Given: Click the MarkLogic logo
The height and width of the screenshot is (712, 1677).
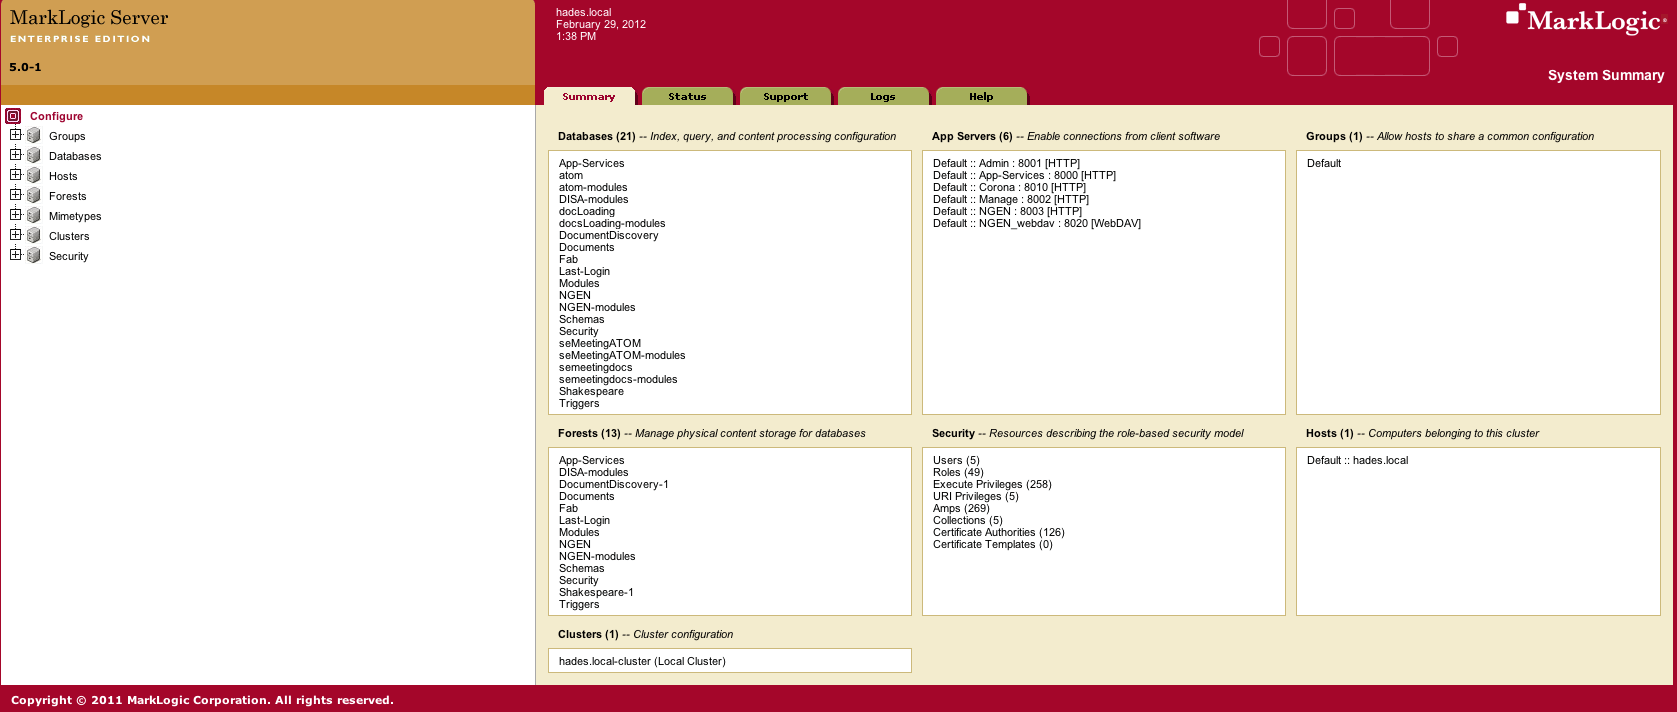Looking at the screenshot, I should (x=1587, y=19).
